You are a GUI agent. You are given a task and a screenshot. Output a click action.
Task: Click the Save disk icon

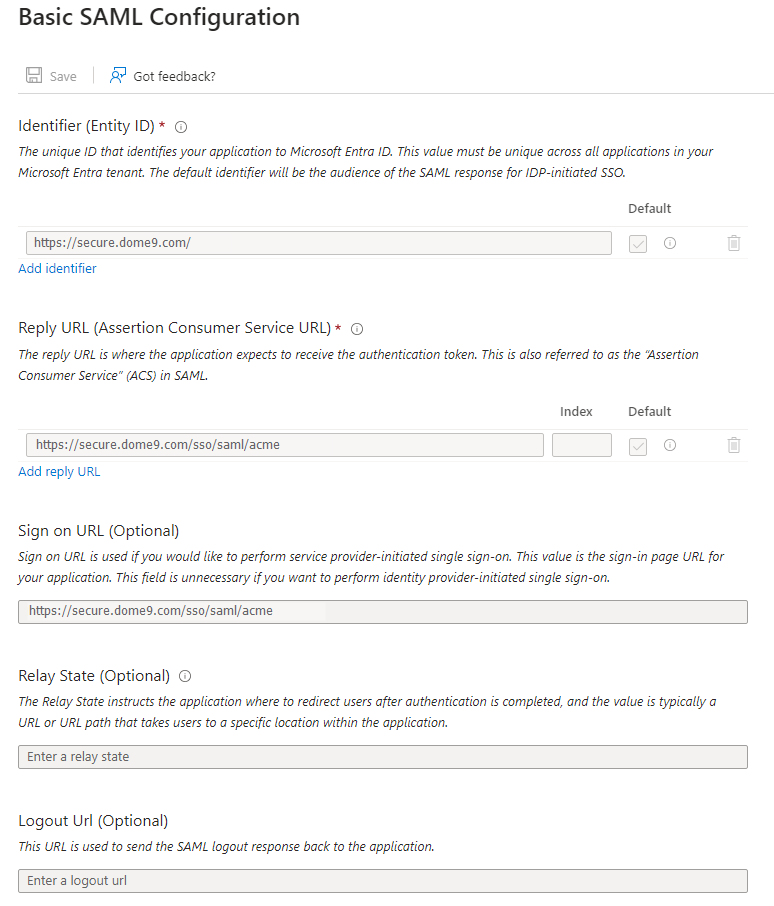coord(34,76)
